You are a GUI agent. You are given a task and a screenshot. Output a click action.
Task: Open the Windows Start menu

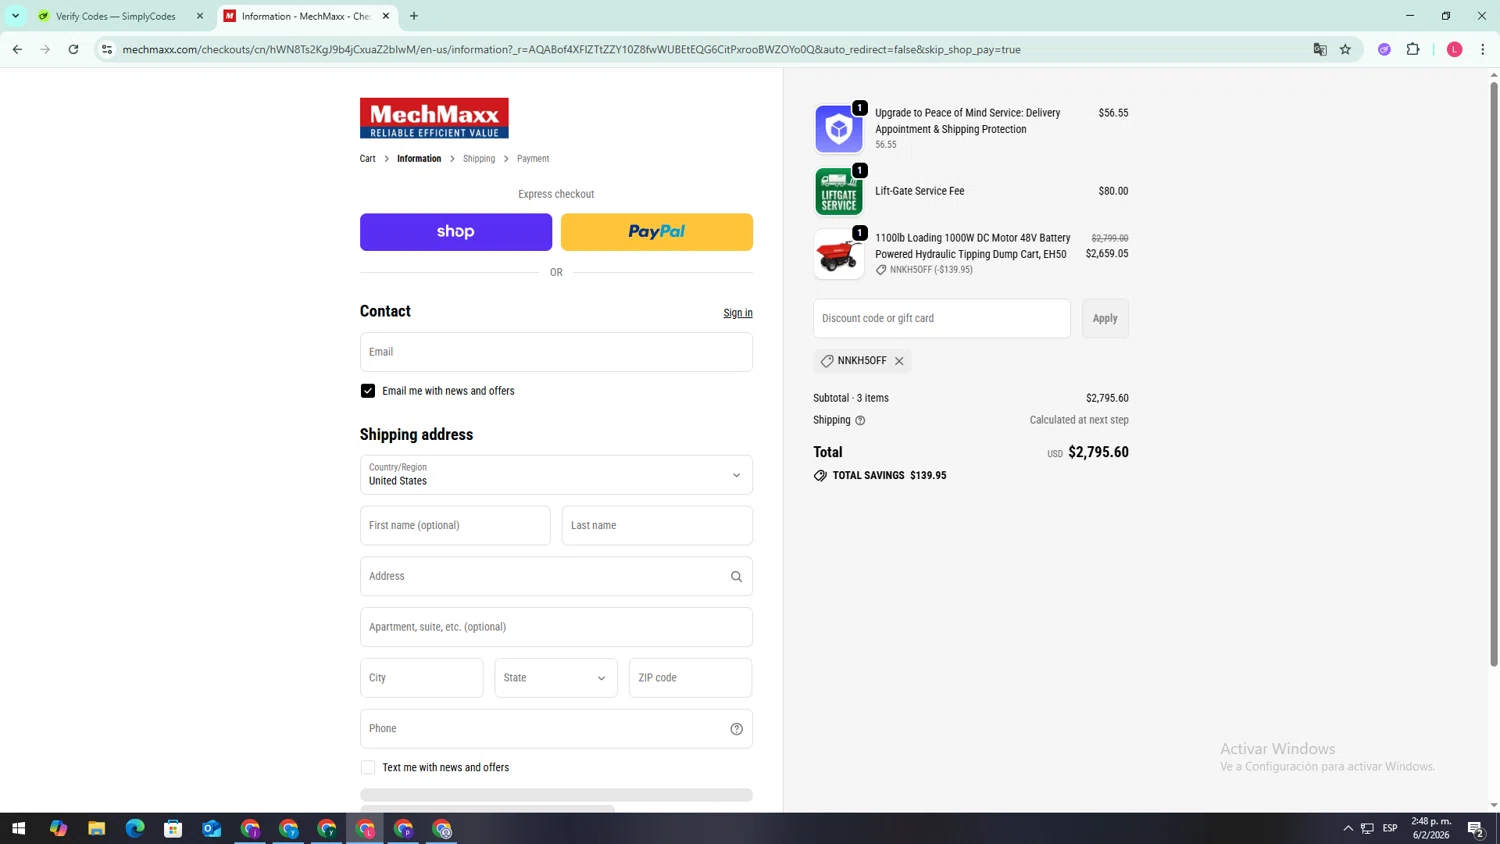pos(18,828)
